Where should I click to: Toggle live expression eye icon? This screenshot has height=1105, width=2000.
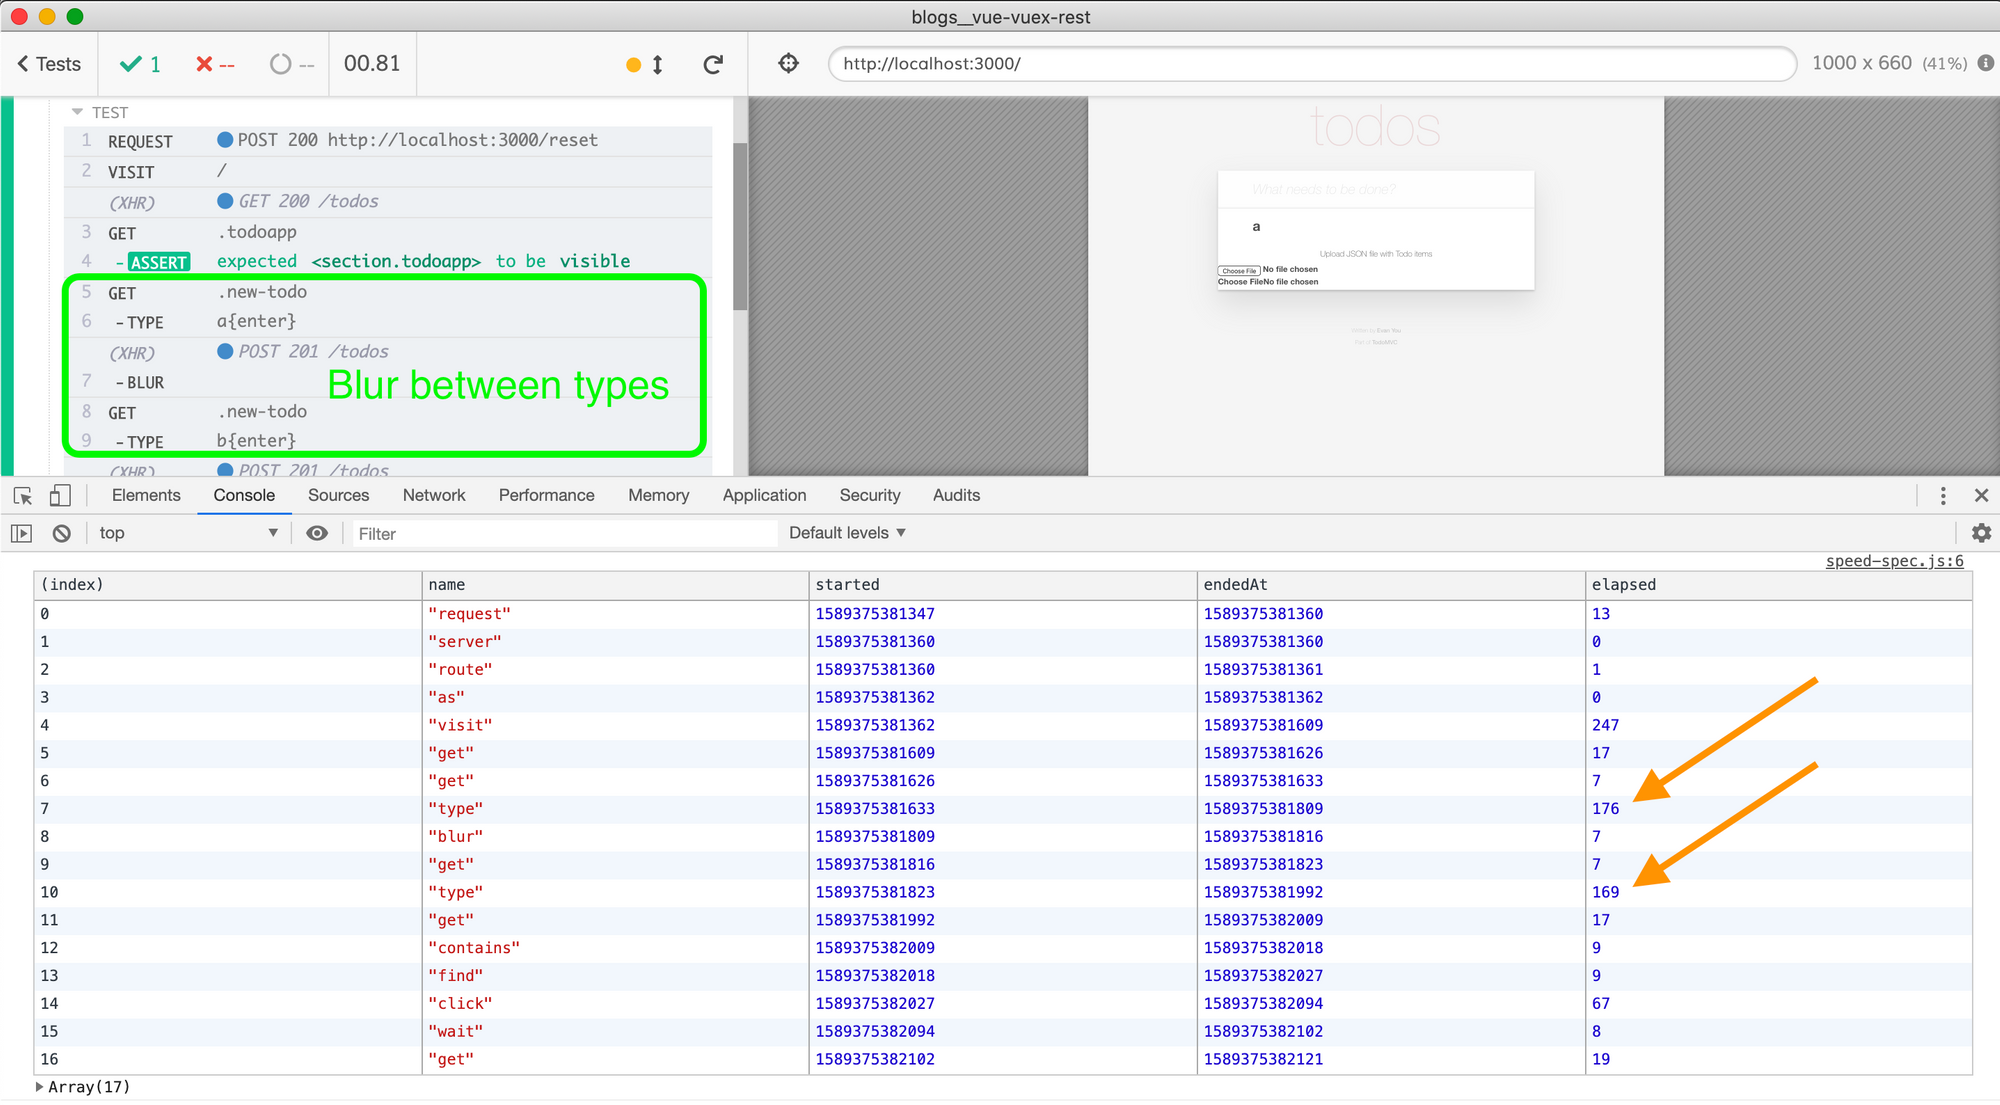coord(317,534)
